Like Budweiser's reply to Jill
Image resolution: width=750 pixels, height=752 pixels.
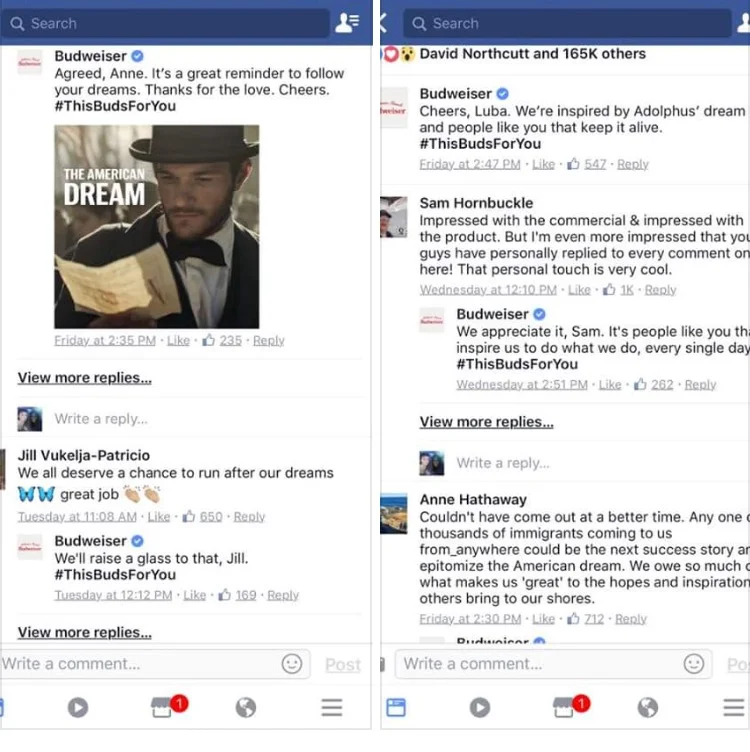[x=195, y=595]
